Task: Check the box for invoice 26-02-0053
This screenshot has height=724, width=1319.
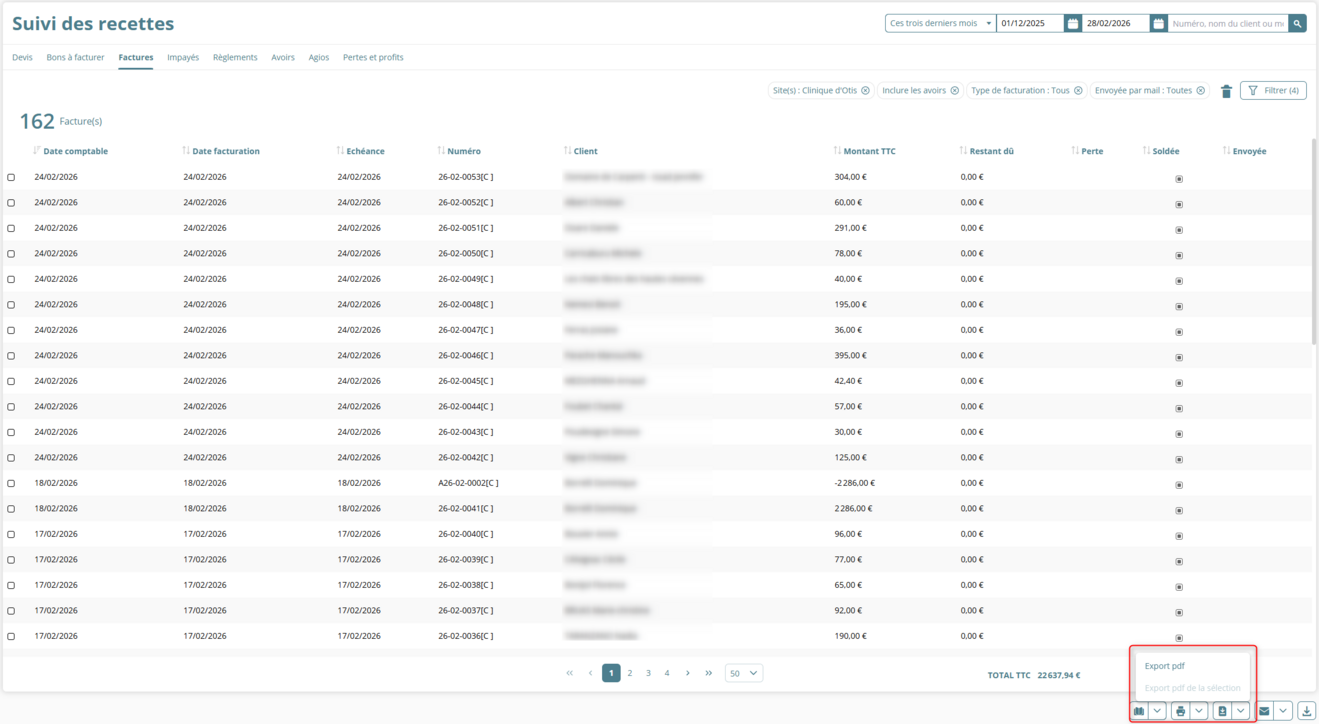Action: click(x=11, y=178)
